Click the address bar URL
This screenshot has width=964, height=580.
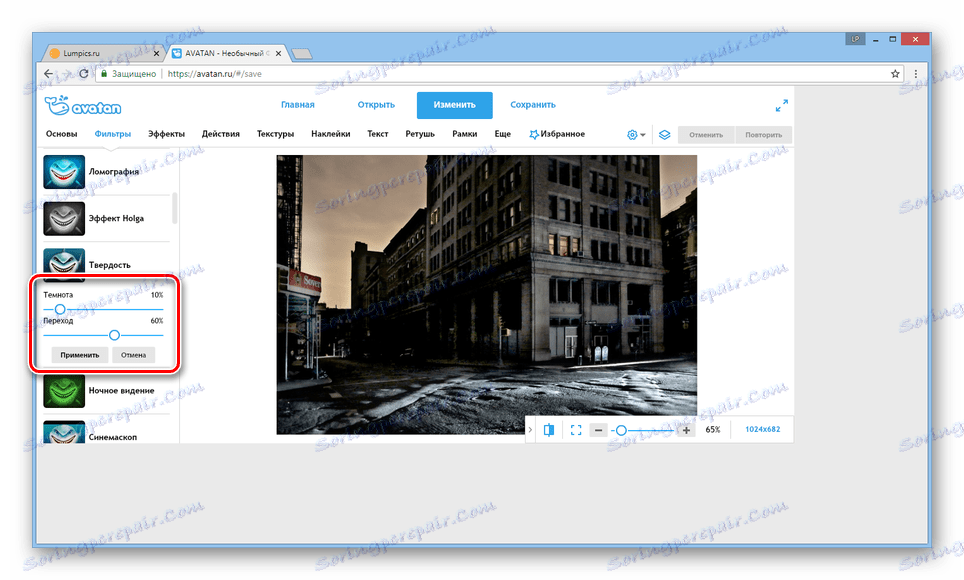(215, 74)
